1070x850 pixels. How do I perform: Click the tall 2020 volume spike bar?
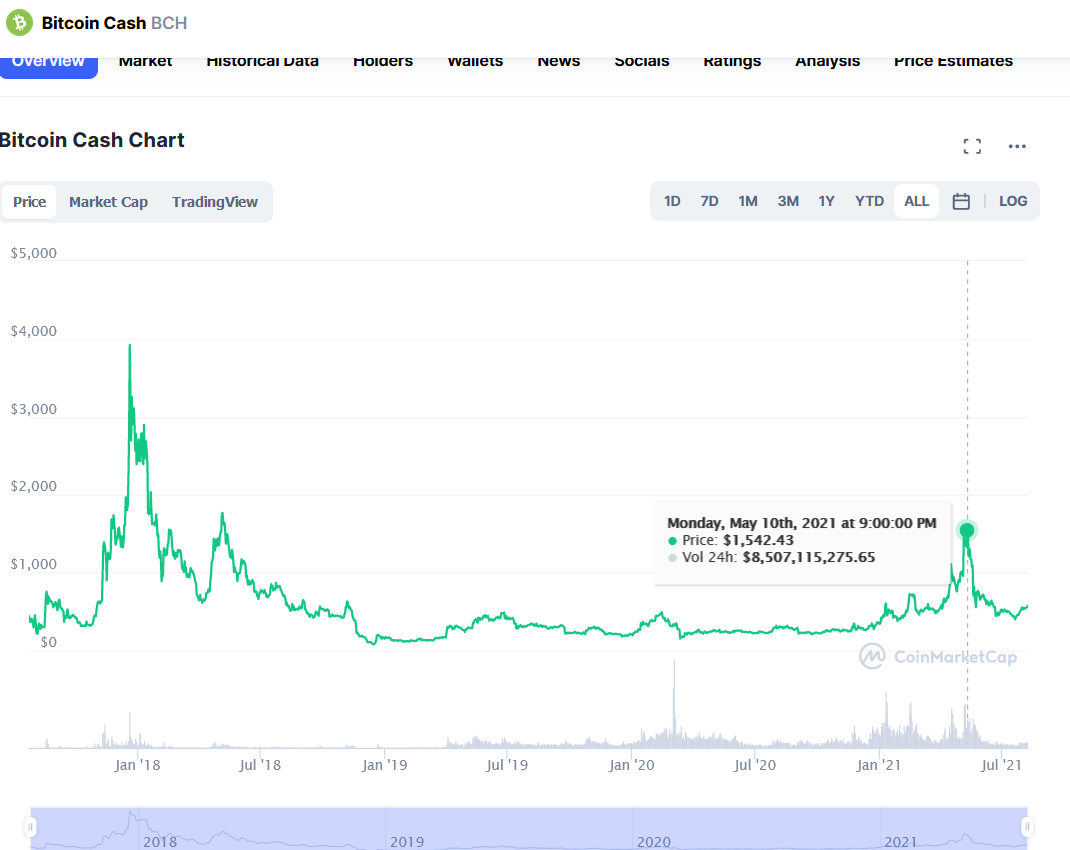pyautogui.click(x=674, y=703)
